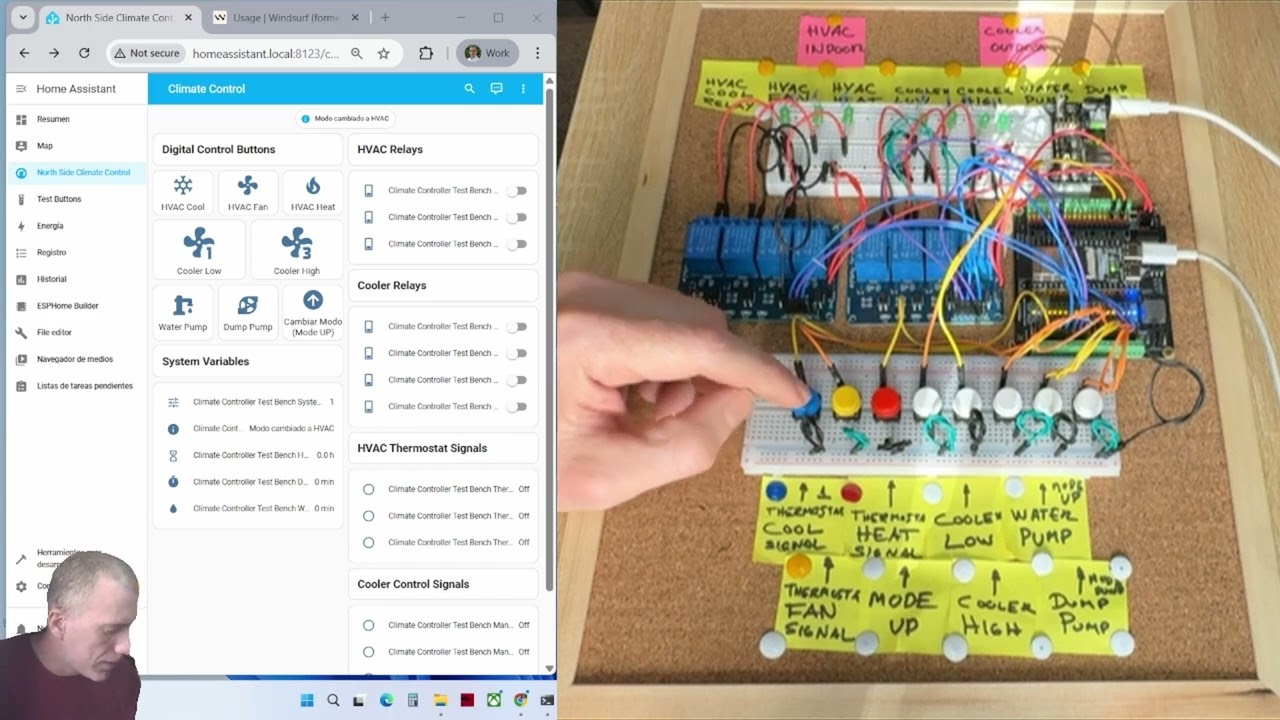The image size is (1280, 720).
Task: Open the assistant chat icon in header
Action: (496, 89)
